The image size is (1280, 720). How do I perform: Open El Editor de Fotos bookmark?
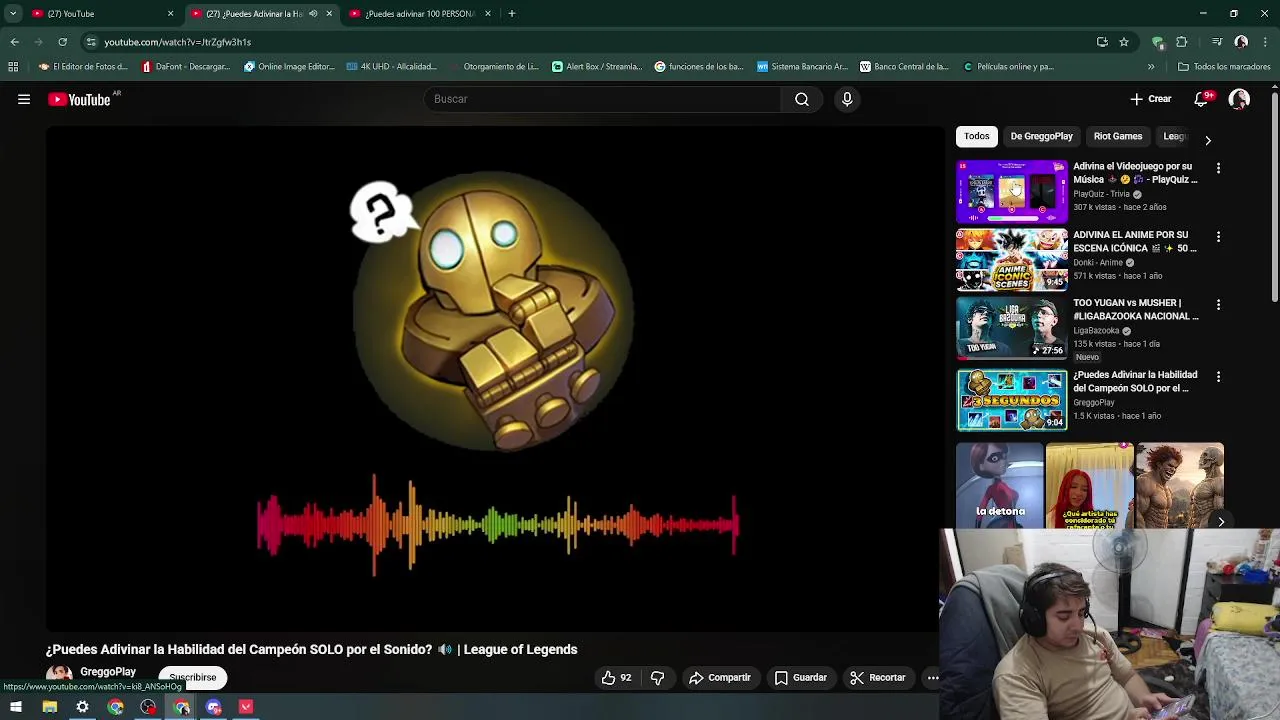click(83, 67)
